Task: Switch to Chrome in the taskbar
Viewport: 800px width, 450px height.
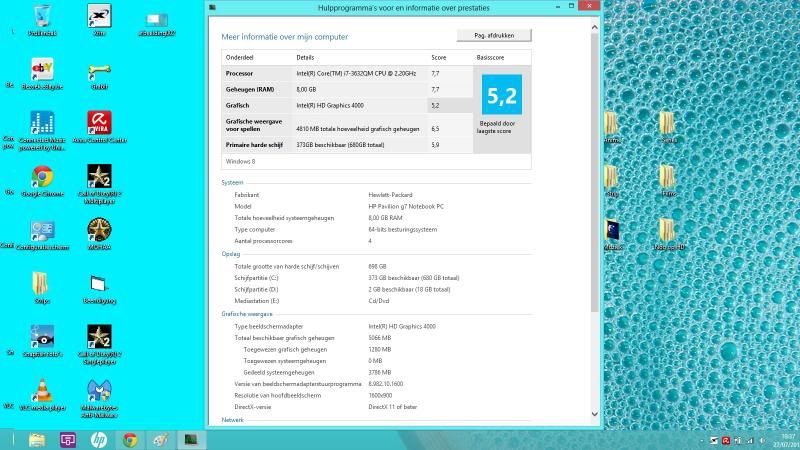Action: click(x=130, y=439)
